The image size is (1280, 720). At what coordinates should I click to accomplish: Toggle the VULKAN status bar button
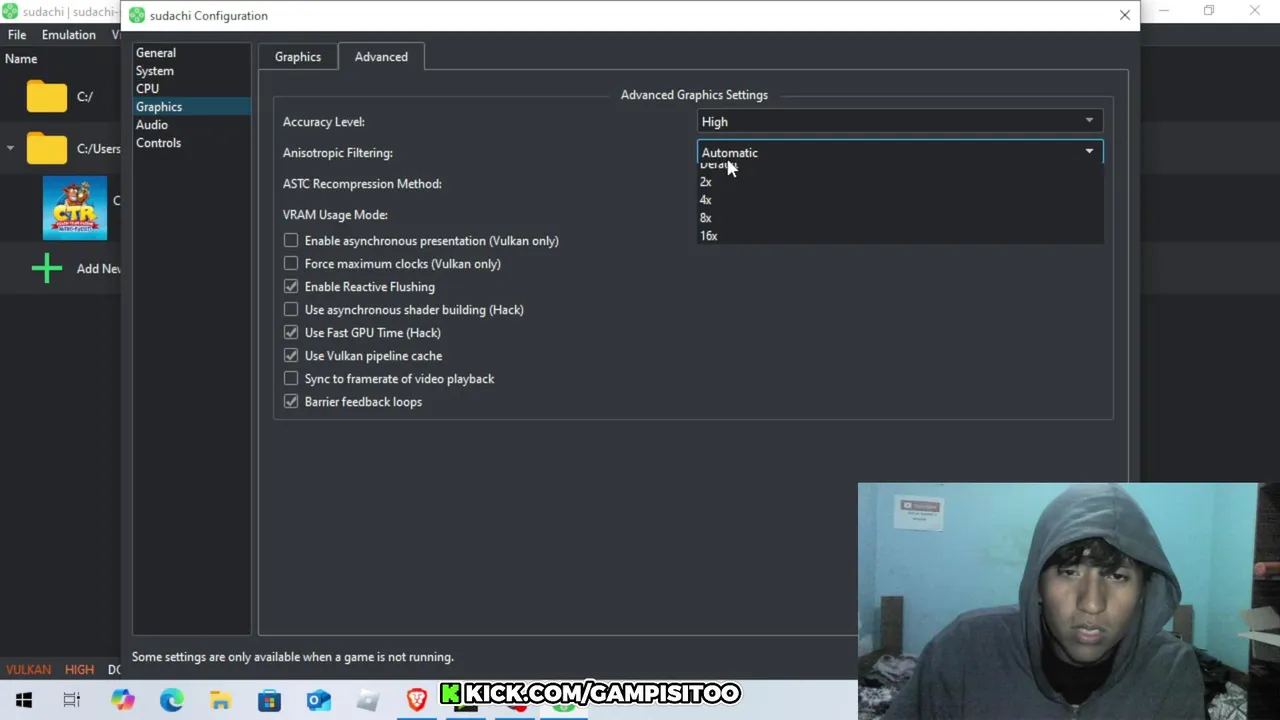click(x=28, y=670)
